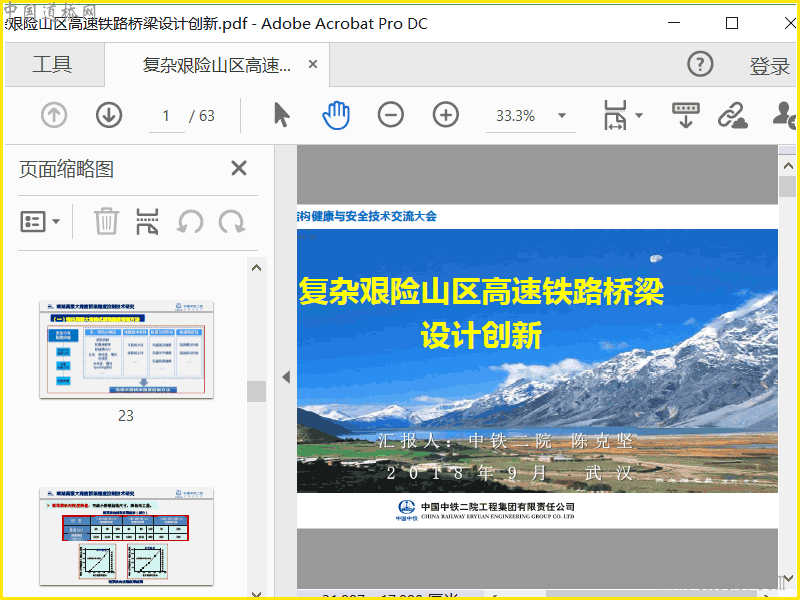
Task: Click the read mode keyboard-download icon
Action: [686, 115]
